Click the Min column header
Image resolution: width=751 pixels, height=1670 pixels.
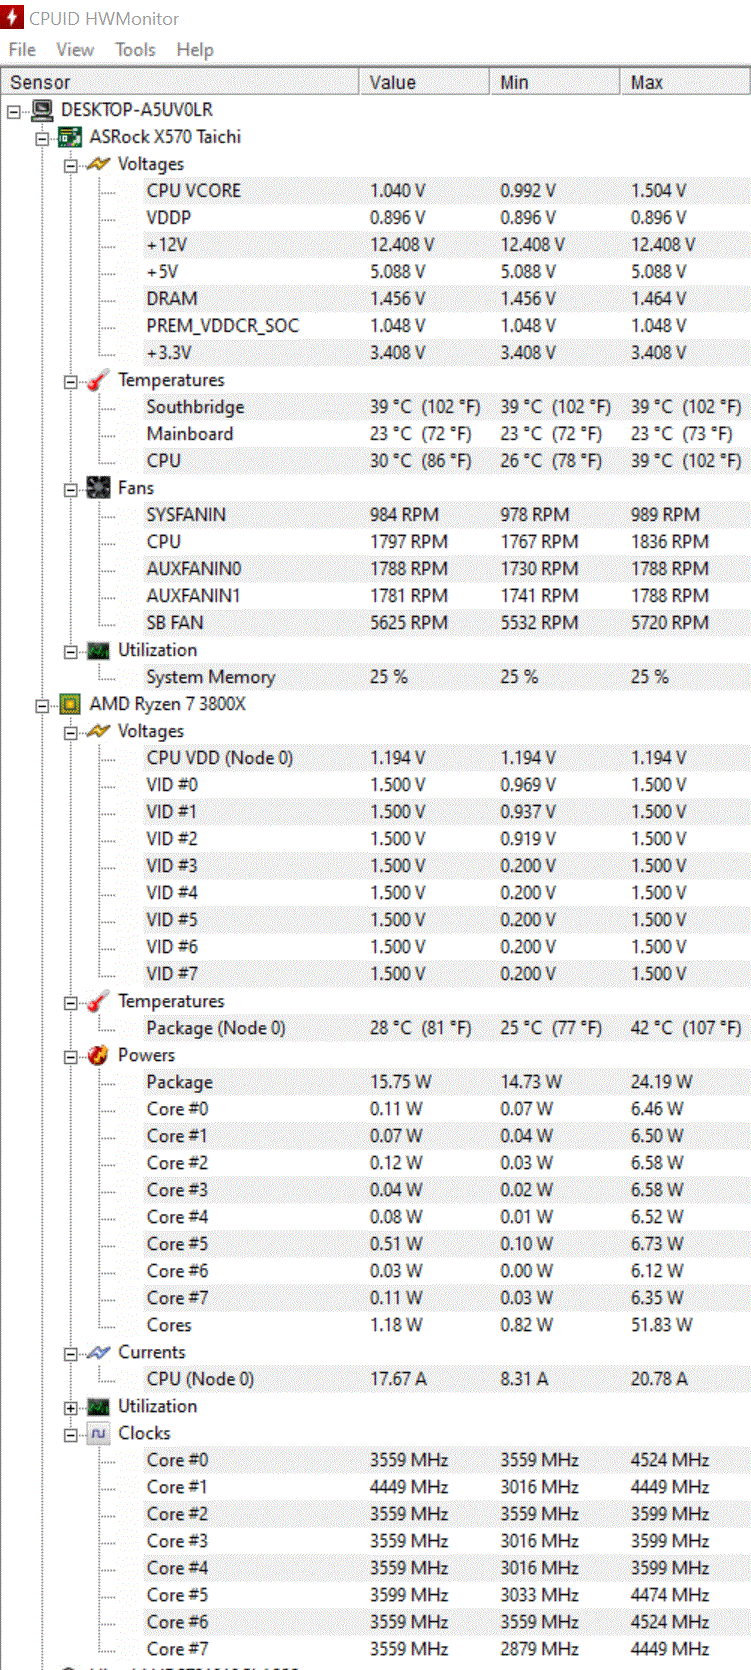(x=554, y=82)
